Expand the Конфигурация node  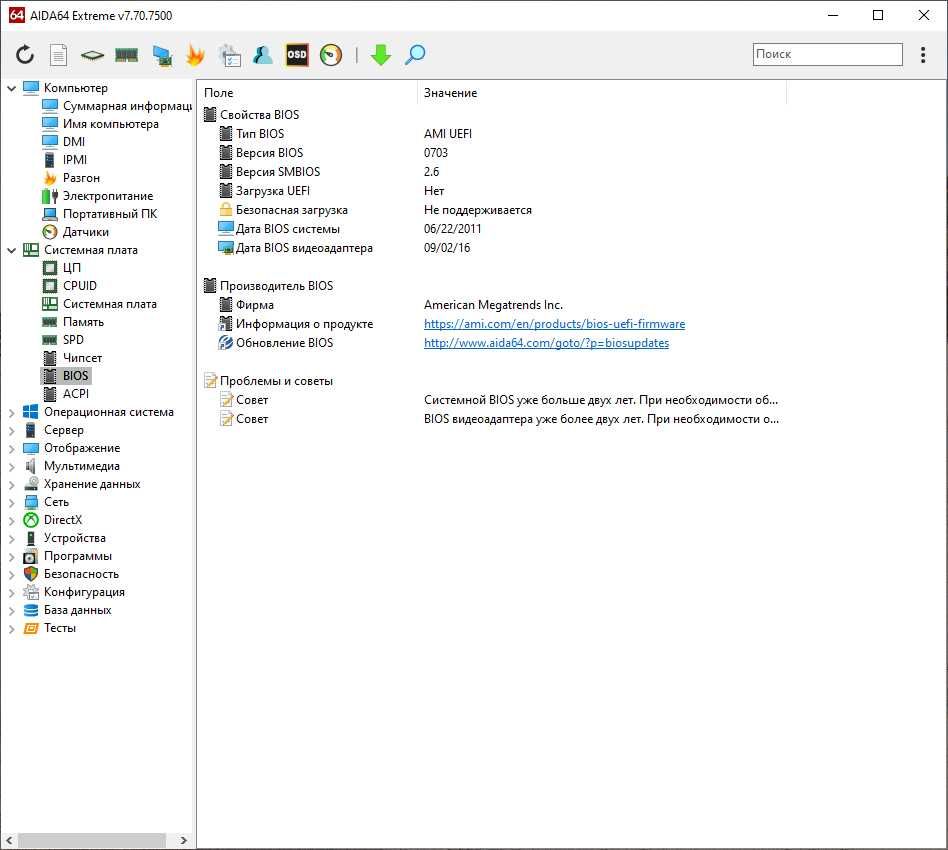point(11,592)
